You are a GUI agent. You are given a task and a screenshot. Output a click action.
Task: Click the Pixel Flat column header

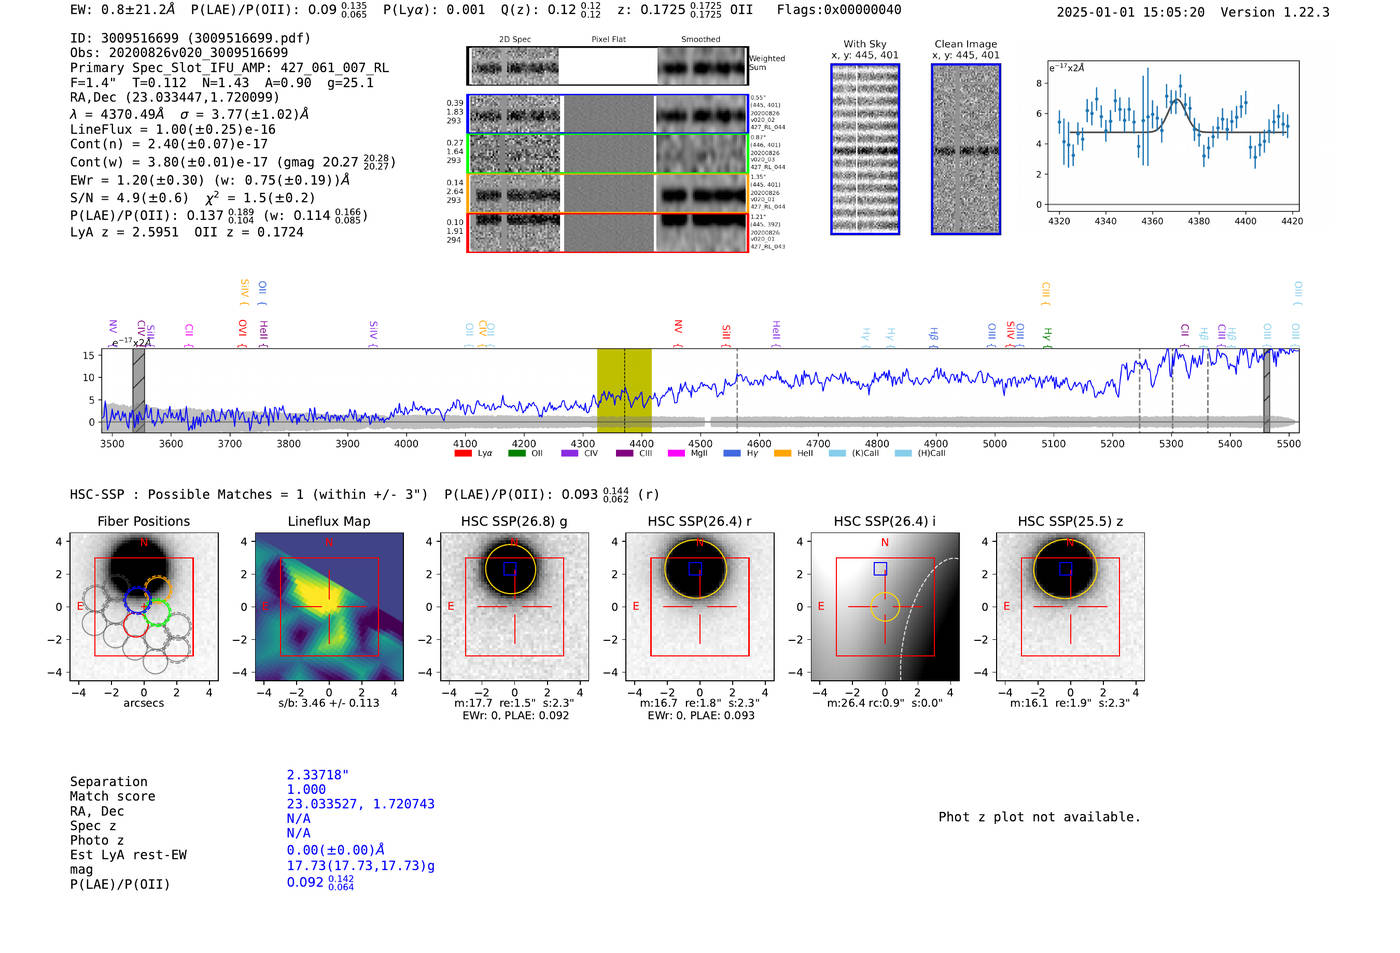click(609, 40)
